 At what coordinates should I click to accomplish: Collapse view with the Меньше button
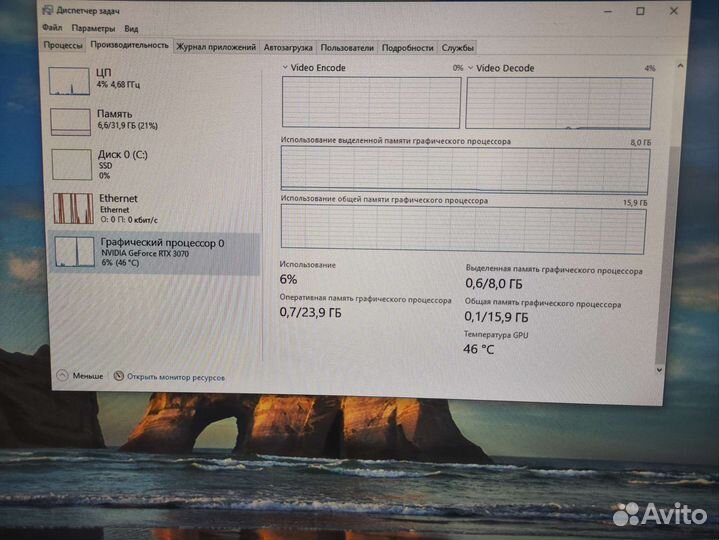point(80,375)
